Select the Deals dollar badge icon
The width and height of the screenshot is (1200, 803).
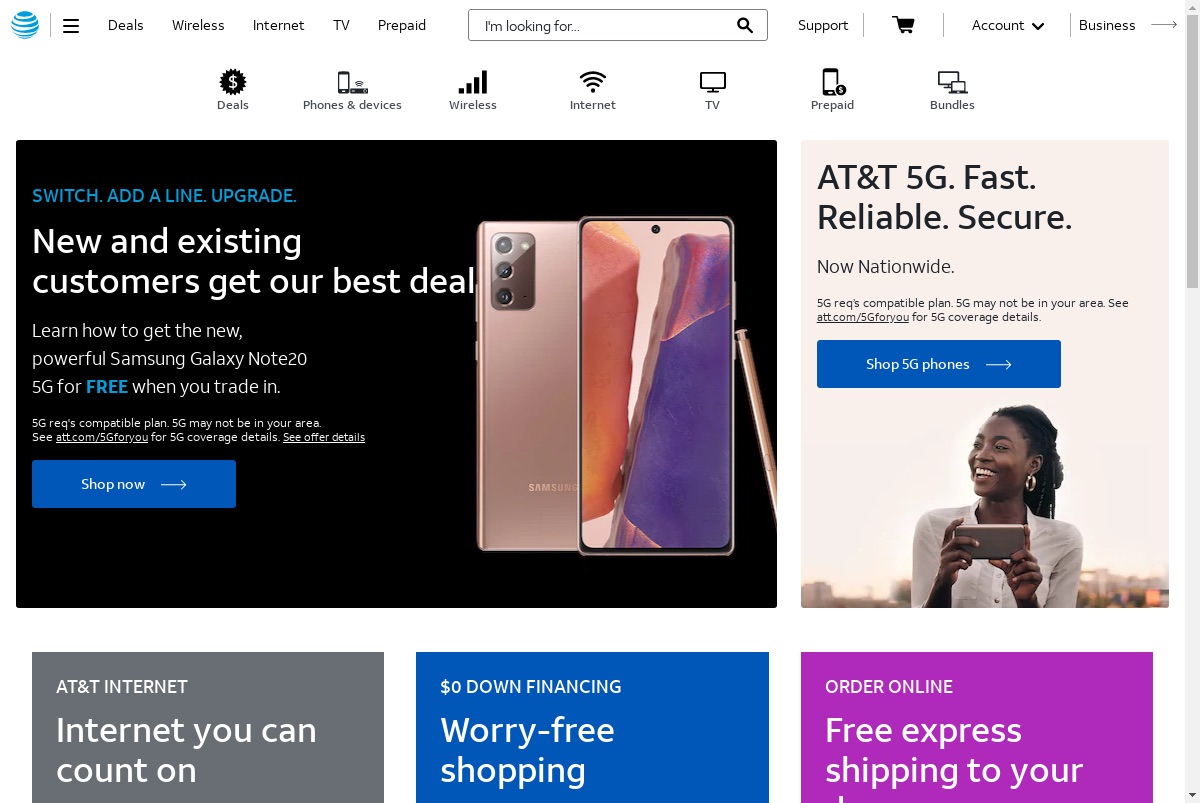click(x=233, y=82)
